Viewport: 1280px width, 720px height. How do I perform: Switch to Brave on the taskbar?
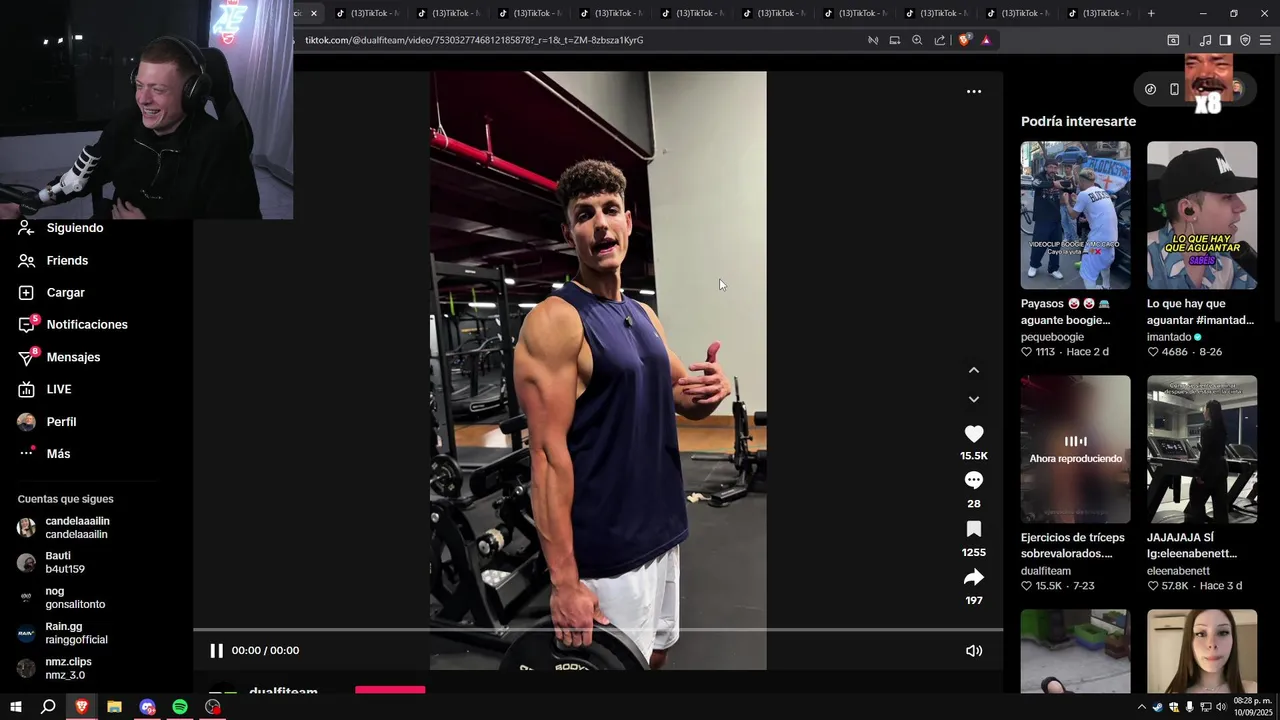(x=81, y=707)
